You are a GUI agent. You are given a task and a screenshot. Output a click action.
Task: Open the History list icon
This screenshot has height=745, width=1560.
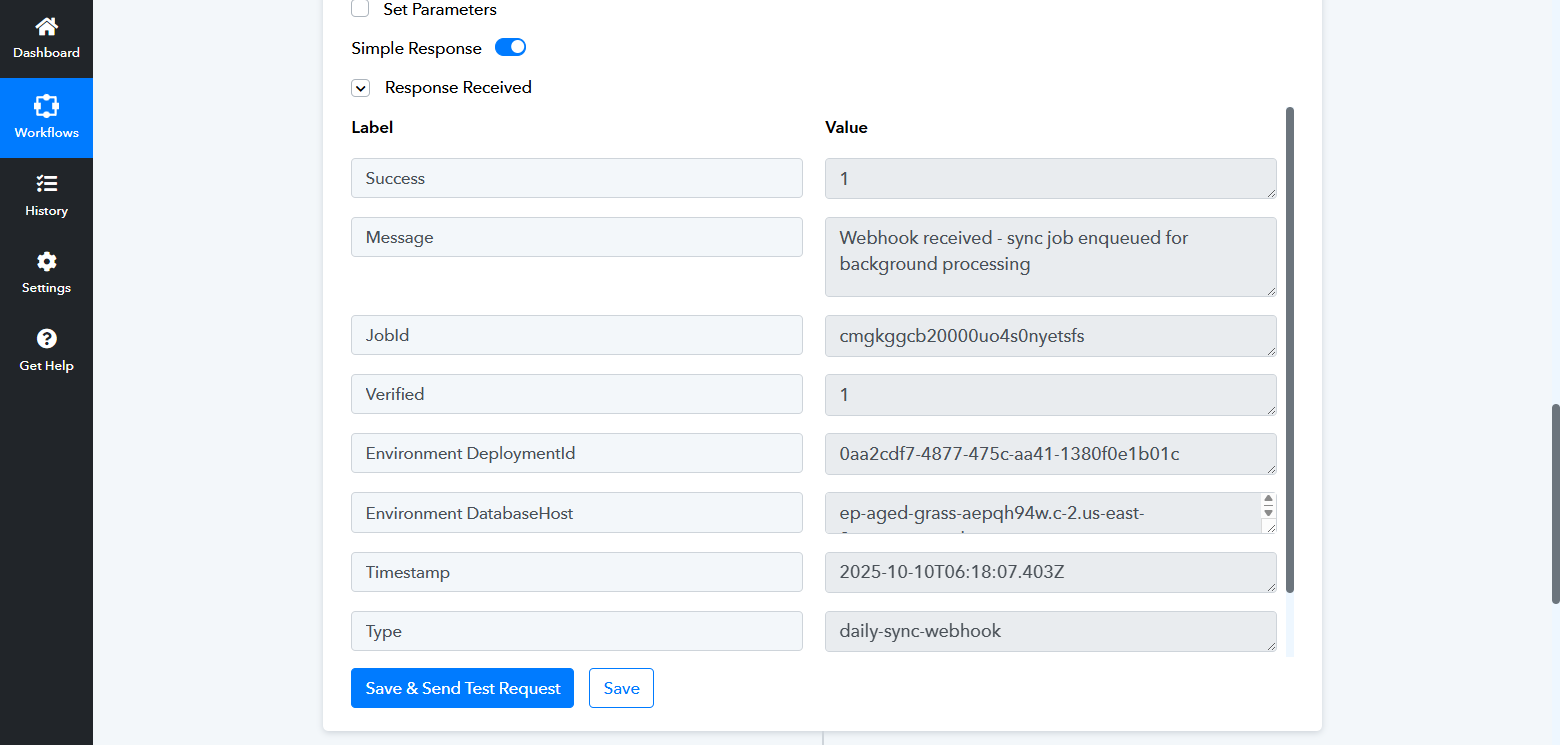[46, 184]
